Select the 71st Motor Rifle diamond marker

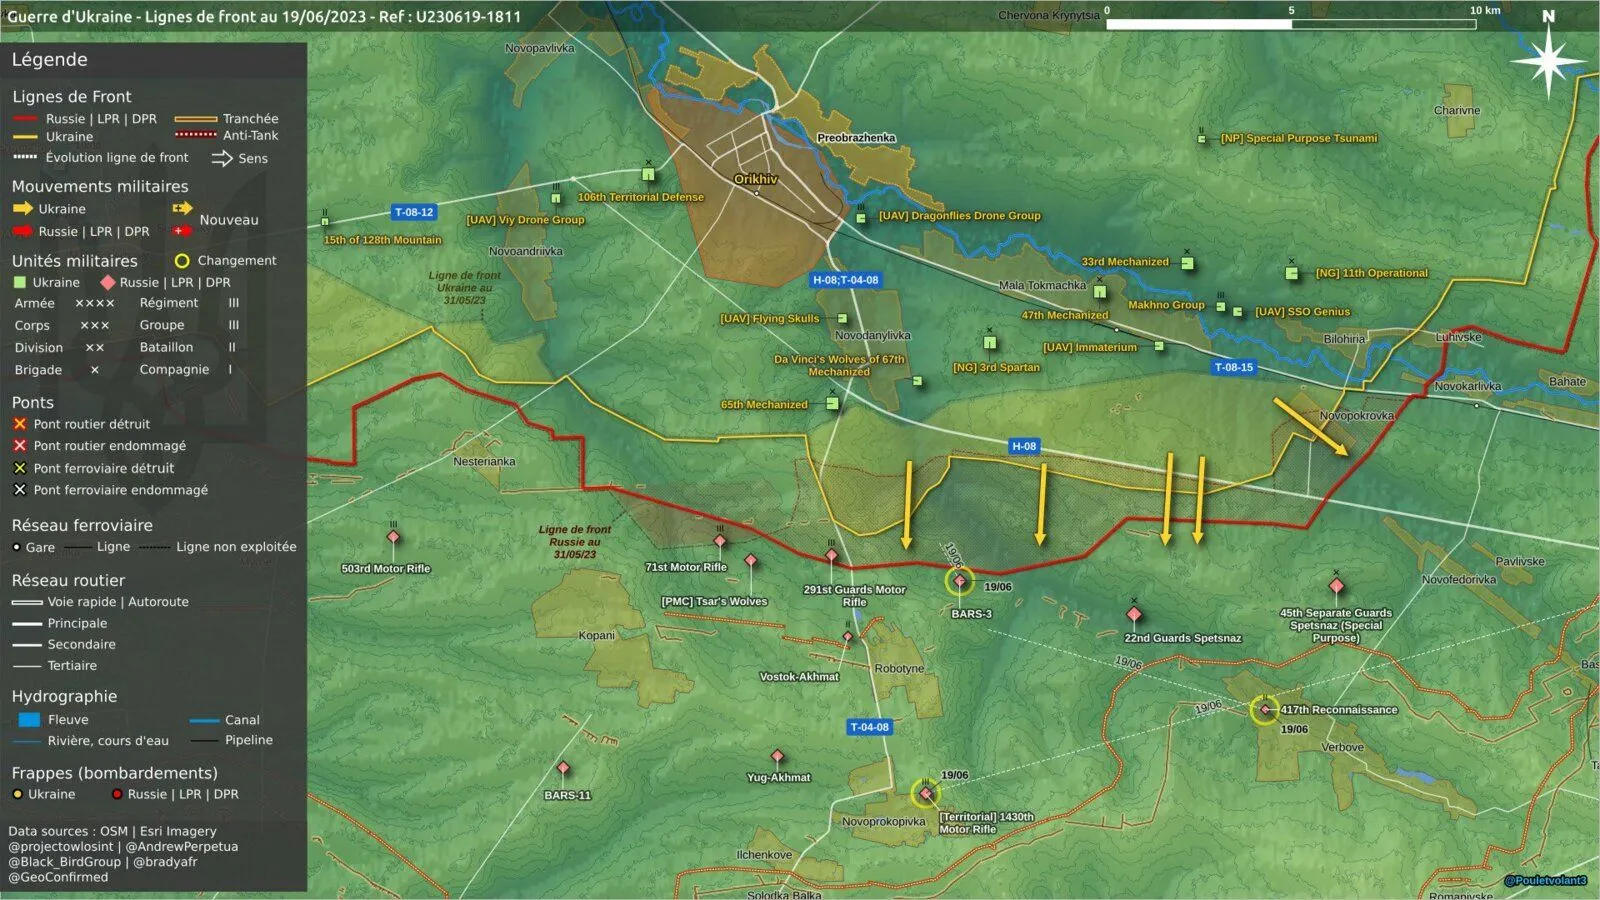pos(719,541)
